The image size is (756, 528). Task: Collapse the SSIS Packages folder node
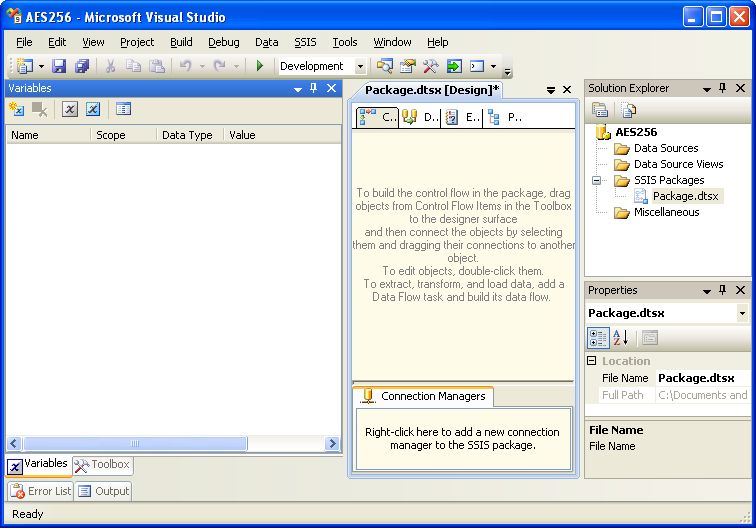597,180
